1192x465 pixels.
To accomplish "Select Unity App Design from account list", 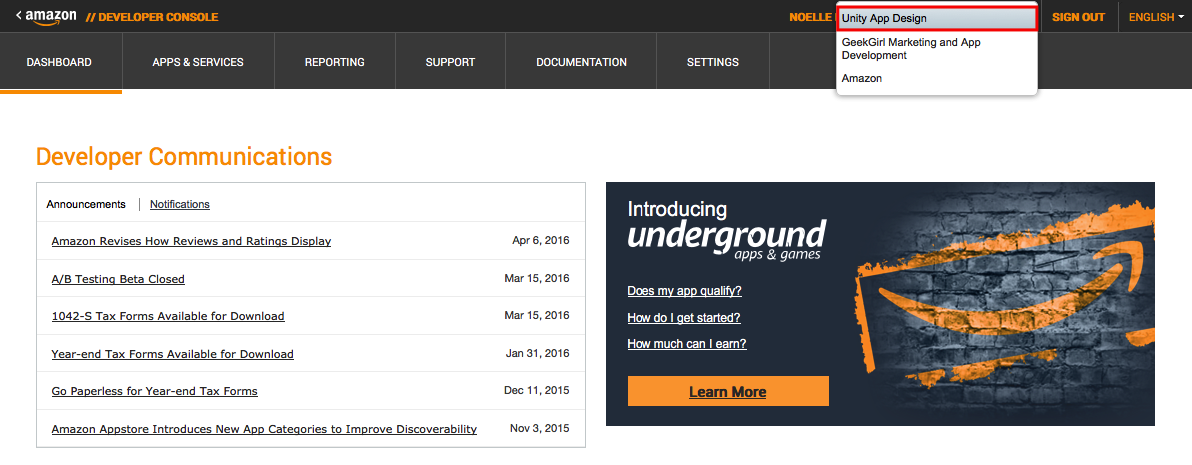I will 936,19.
